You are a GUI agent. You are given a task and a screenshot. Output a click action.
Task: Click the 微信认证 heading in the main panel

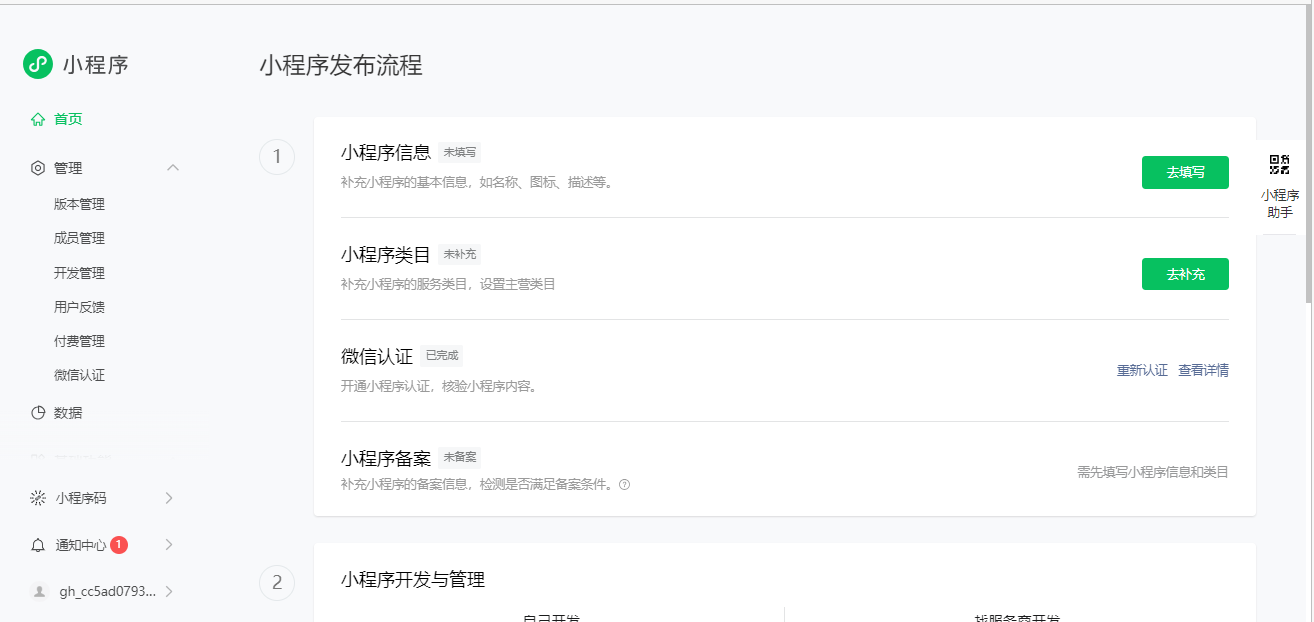pyautogui.click(x=377, y=356)
